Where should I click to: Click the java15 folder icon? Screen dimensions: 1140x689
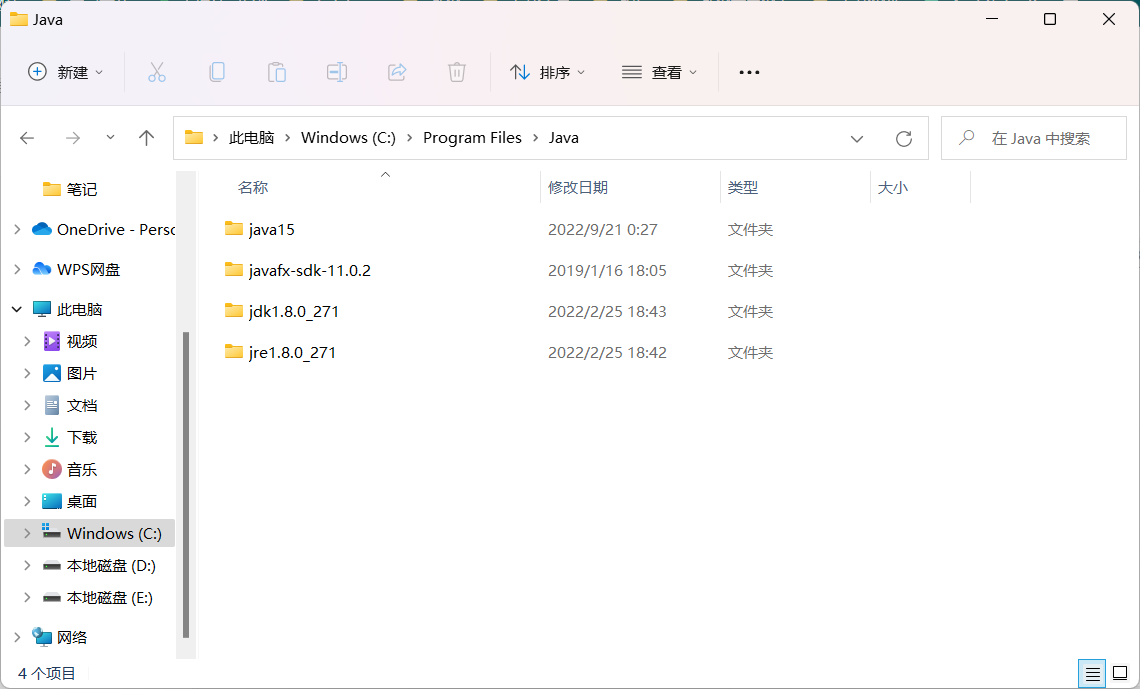point(233,229)
